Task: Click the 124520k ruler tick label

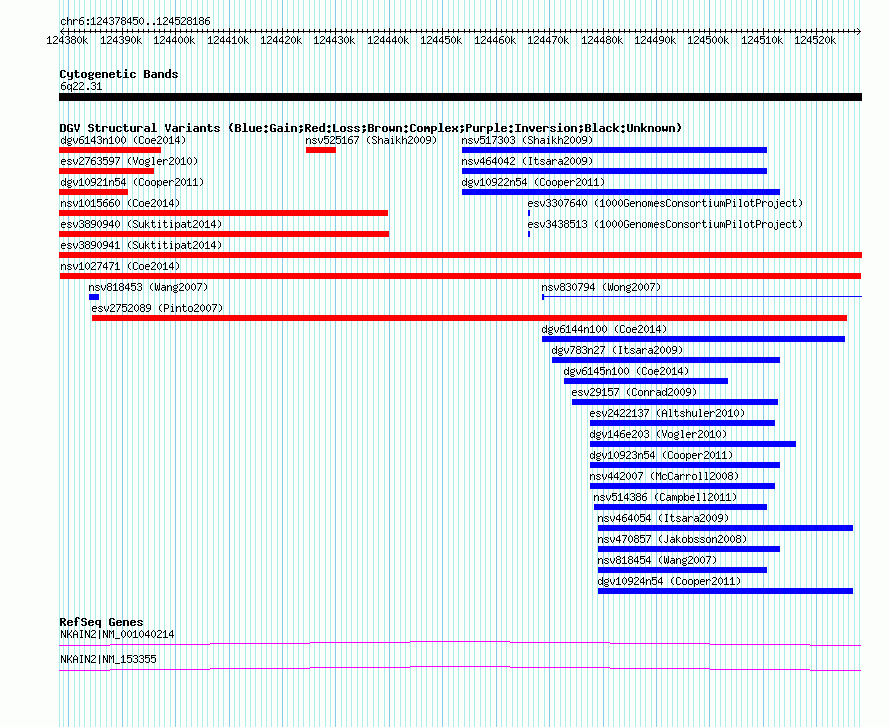Action: pyautogui.click(x=815, y=40)
